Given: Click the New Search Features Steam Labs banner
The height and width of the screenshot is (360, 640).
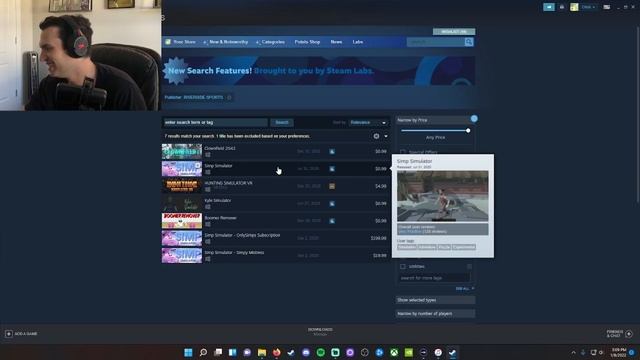Looking at the screenshot, I should pyautogui.click(x=318, y=71).
